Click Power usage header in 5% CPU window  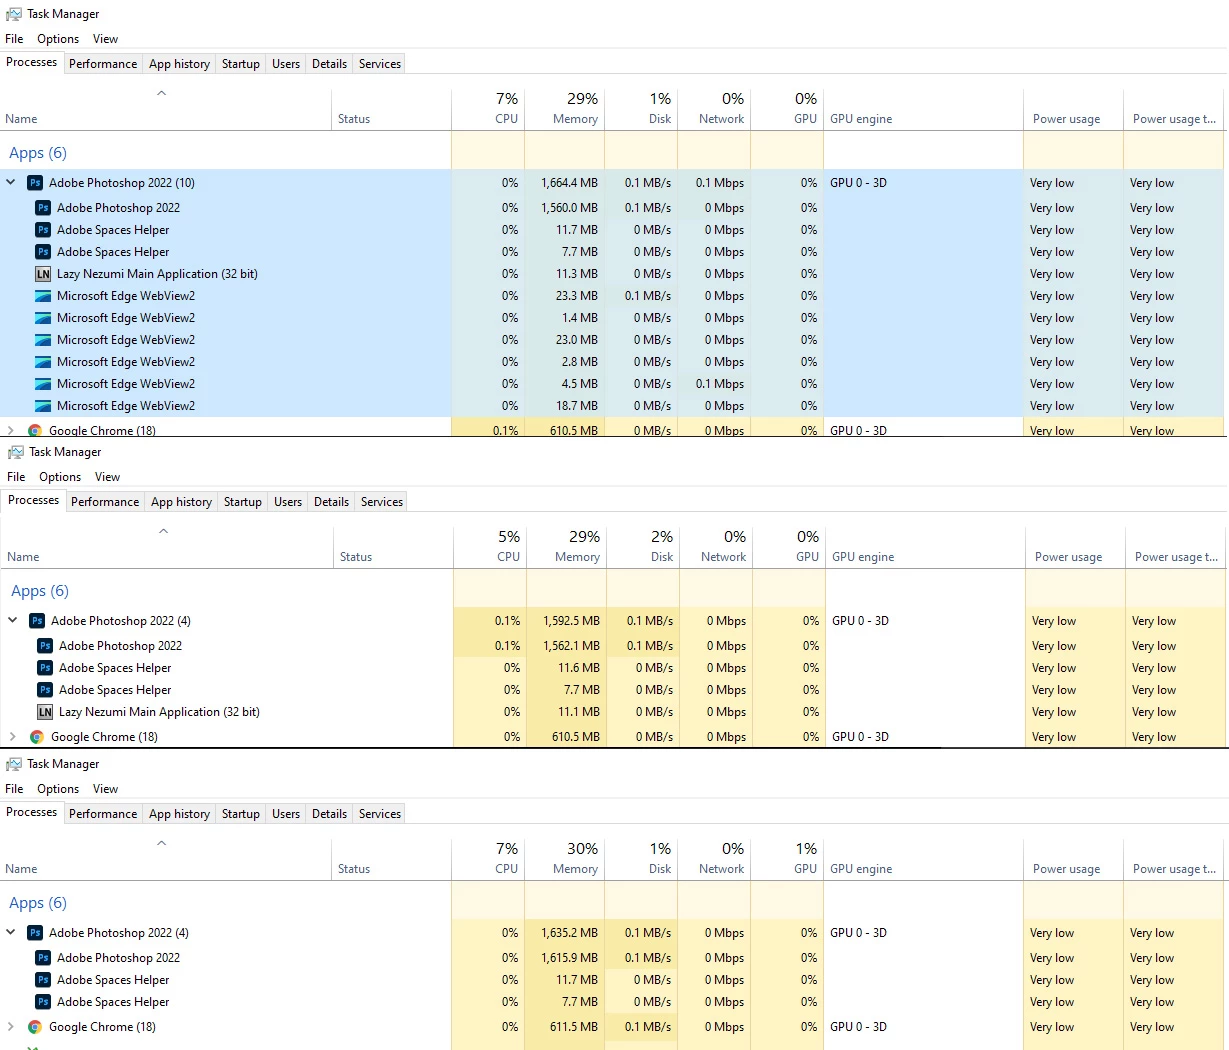coord(1075,546)
